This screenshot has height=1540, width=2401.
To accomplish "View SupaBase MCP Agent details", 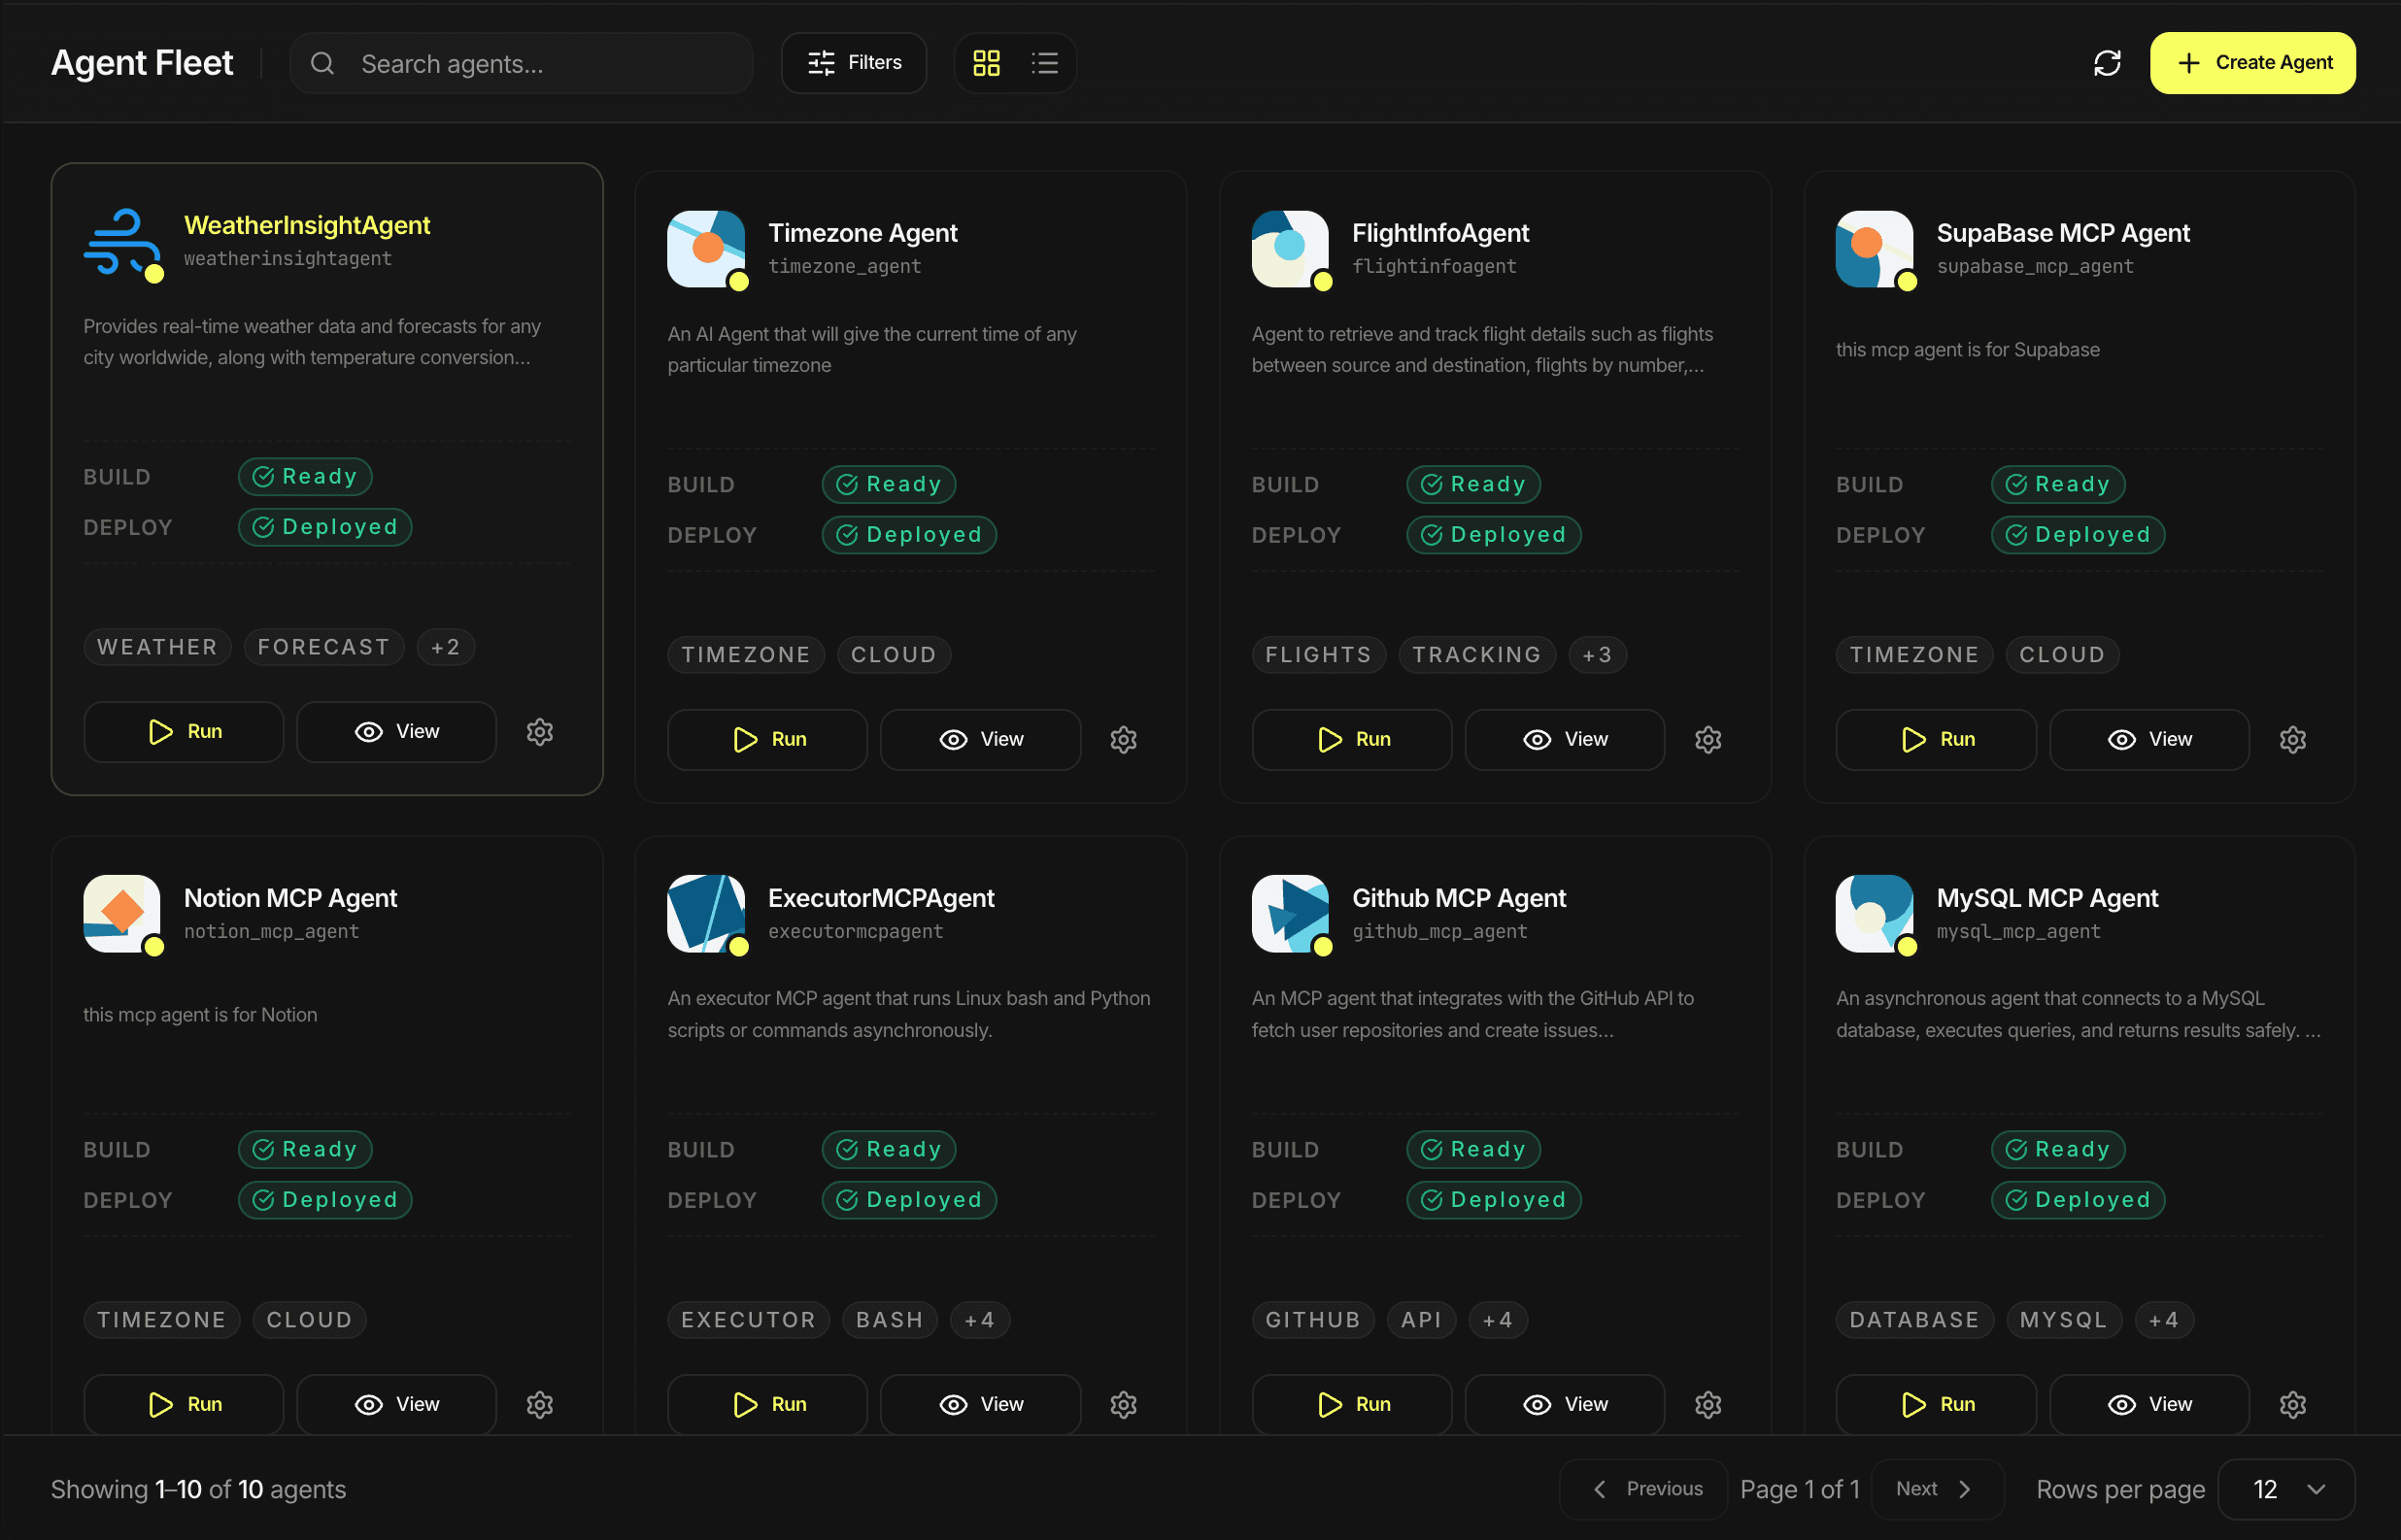I will click(x=2149, y=740).
